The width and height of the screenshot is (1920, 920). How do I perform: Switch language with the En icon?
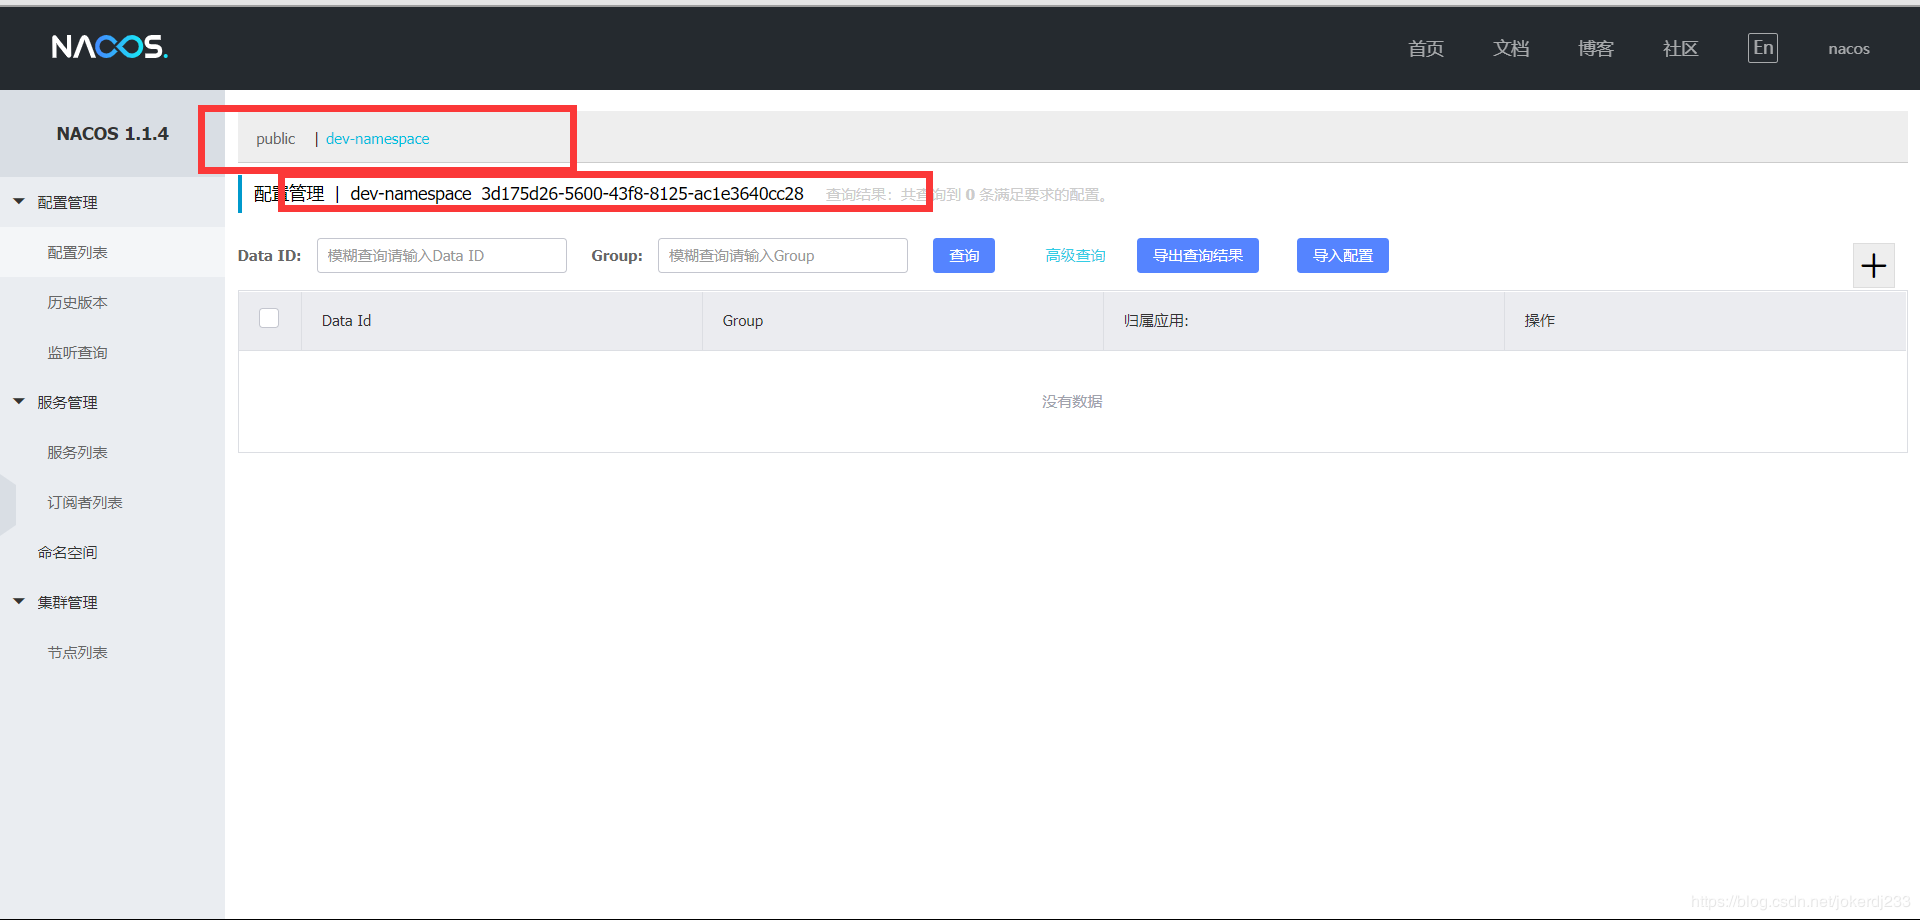coord(1762,48)
